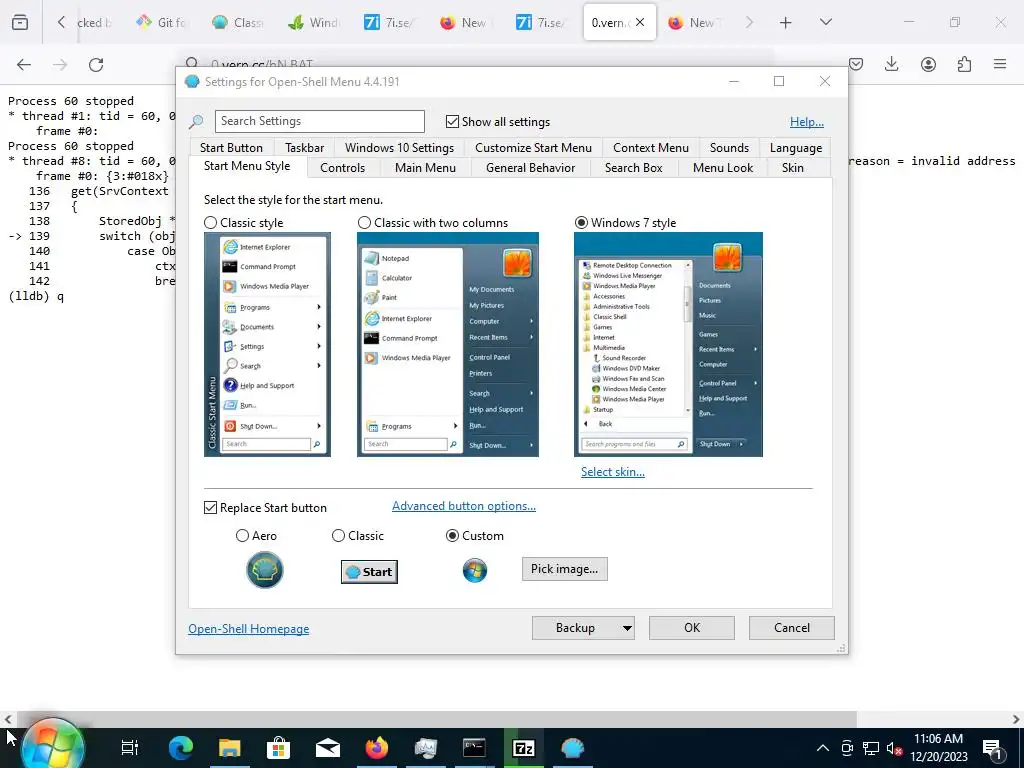Click the muted volume tray icon

coord(894,748)
